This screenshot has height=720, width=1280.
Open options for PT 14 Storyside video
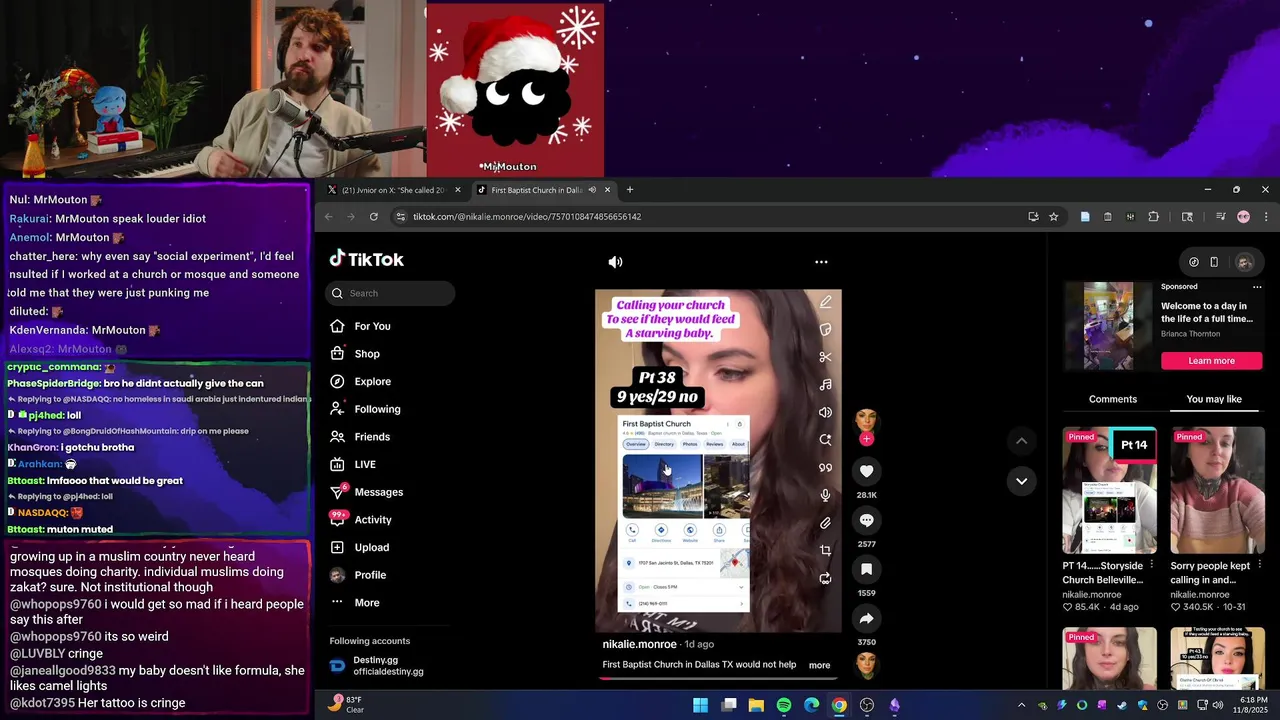[1151, 566]
